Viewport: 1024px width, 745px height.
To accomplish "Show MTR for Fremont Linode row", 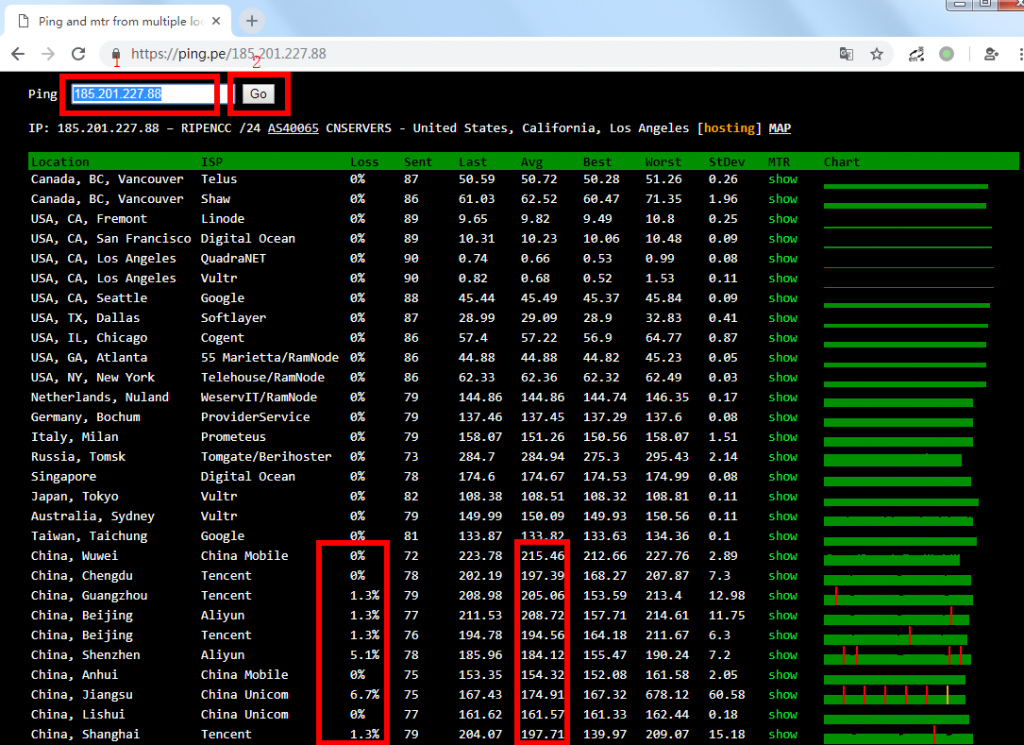I will coord(782,219).
